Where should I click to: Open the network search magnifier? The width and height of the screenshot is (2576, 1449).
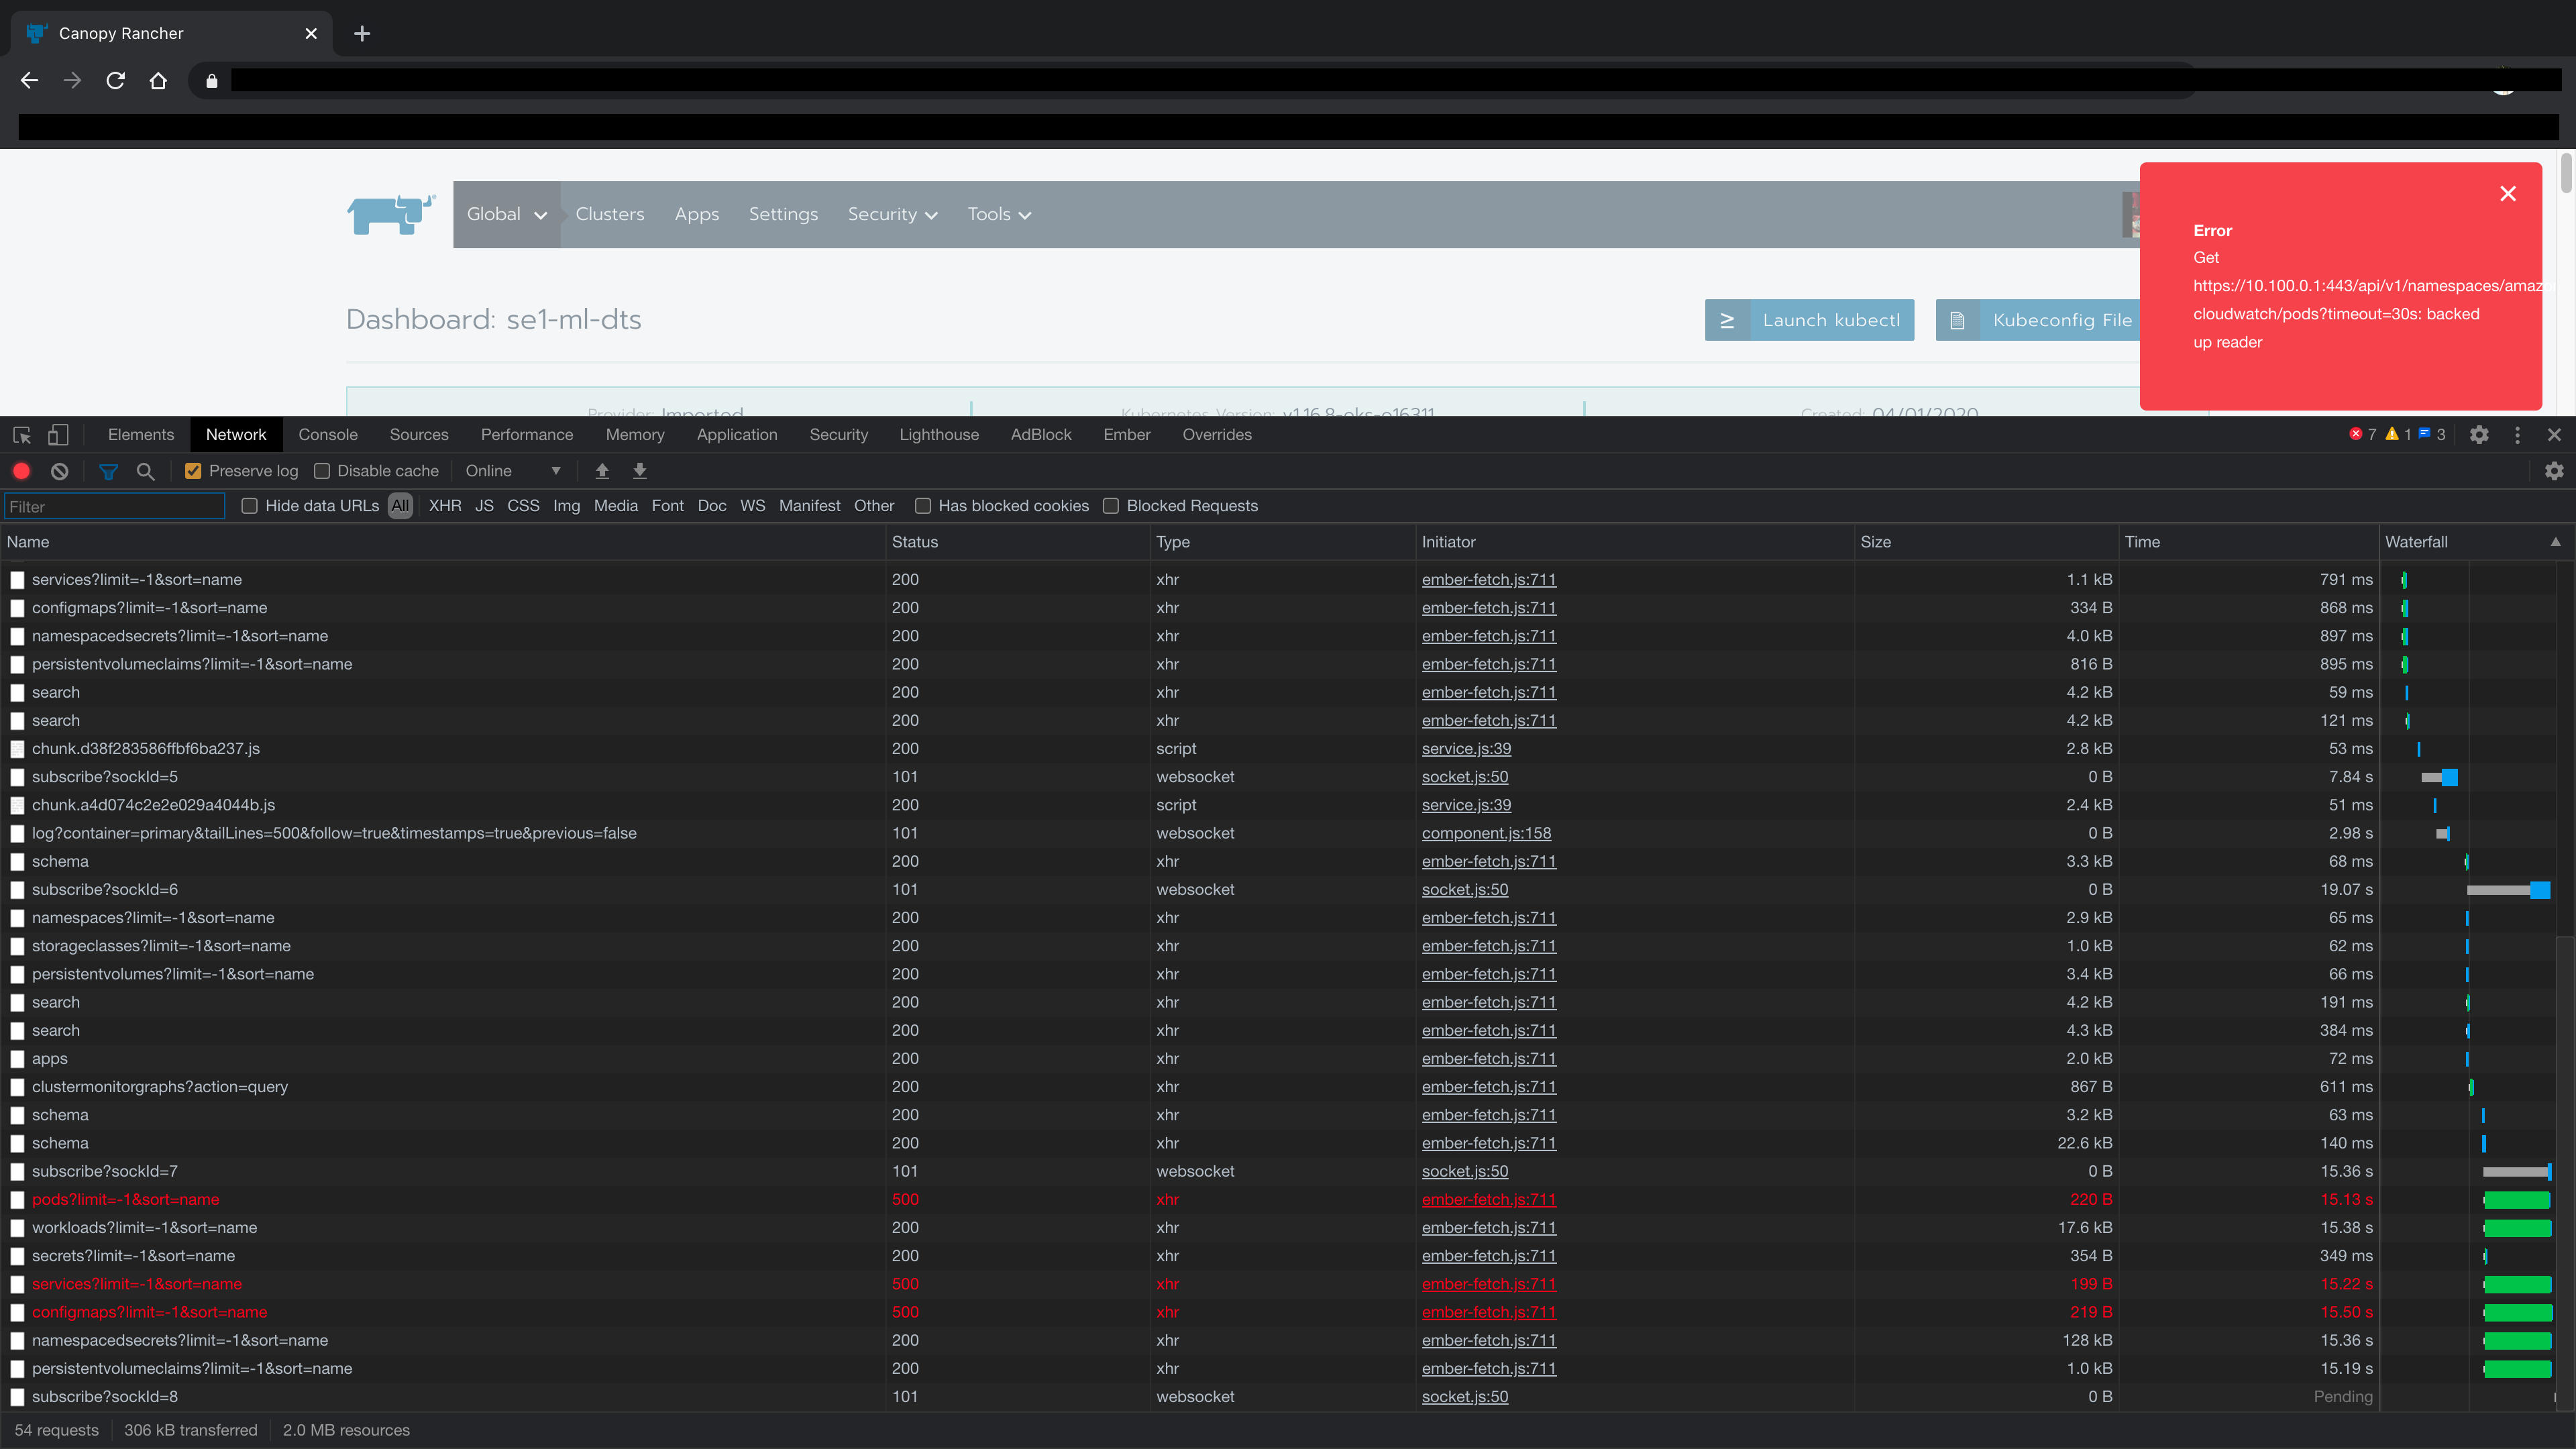pos(146,471)
